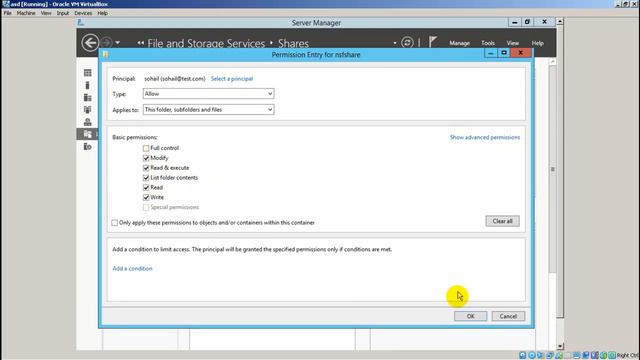Click the fifth sidebar icon below Storage Pools
Viewport: 640px width, 360px height.
[x=87, y=122]
